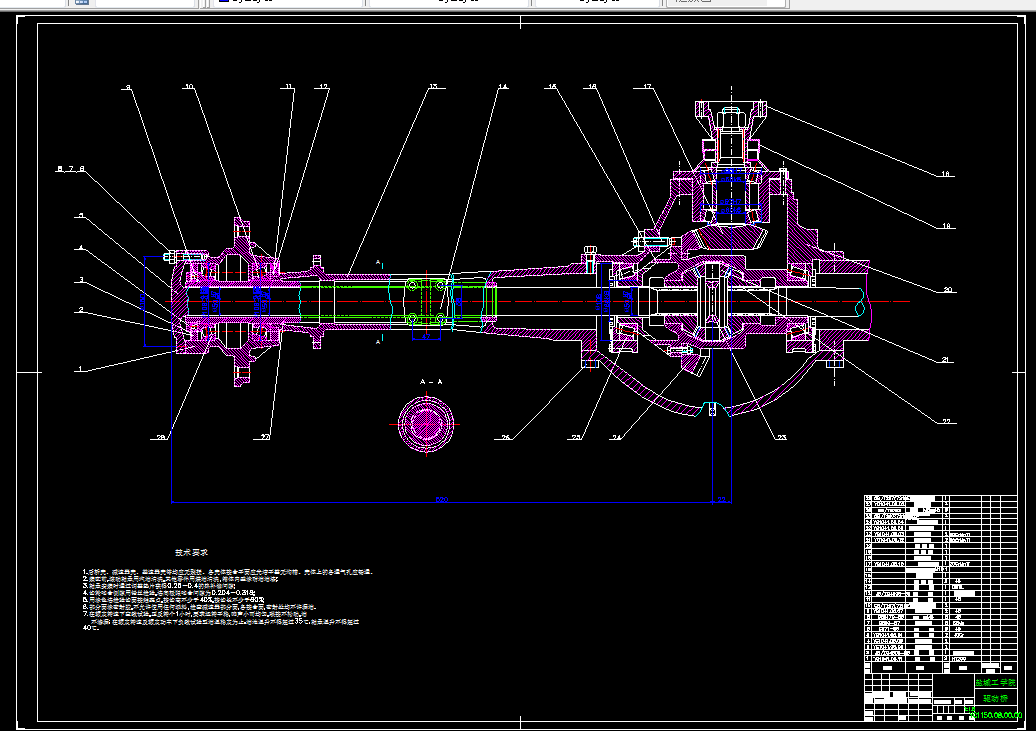The image size is (1036, 731).
Task: Select part balloon number 3
Action: [81, 280]
